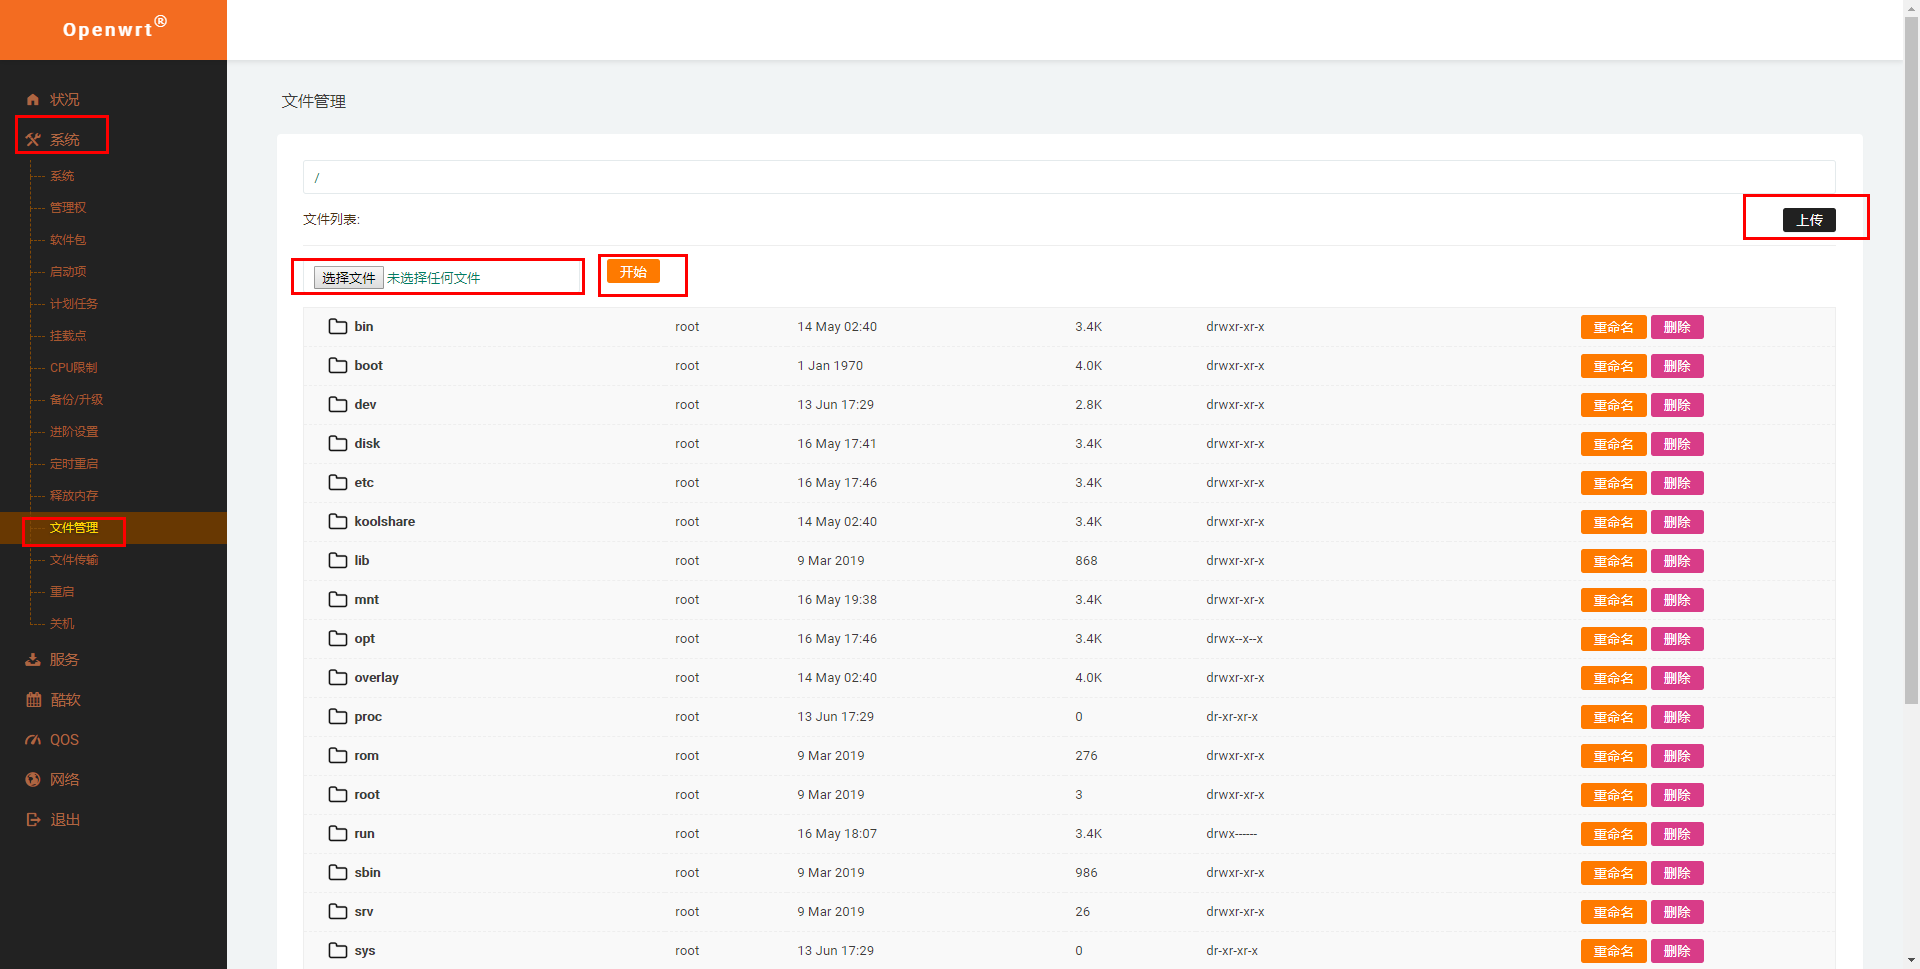
Task: Open the 软件包 submenu item
Action: 68,240
